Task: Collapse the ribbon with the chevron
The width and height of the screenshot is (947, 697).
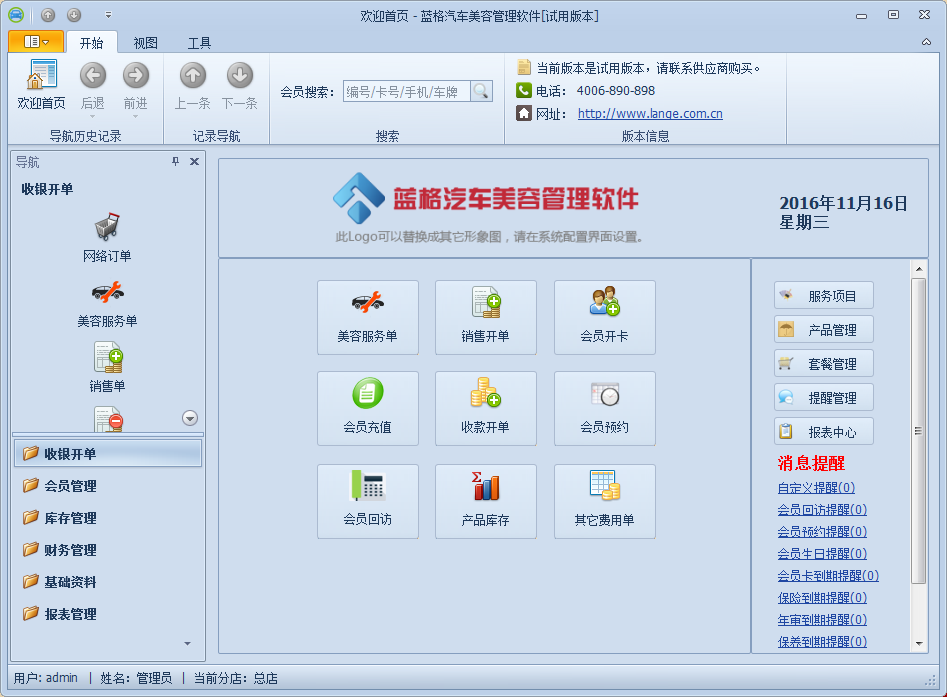Action: [x=926, y=42]
